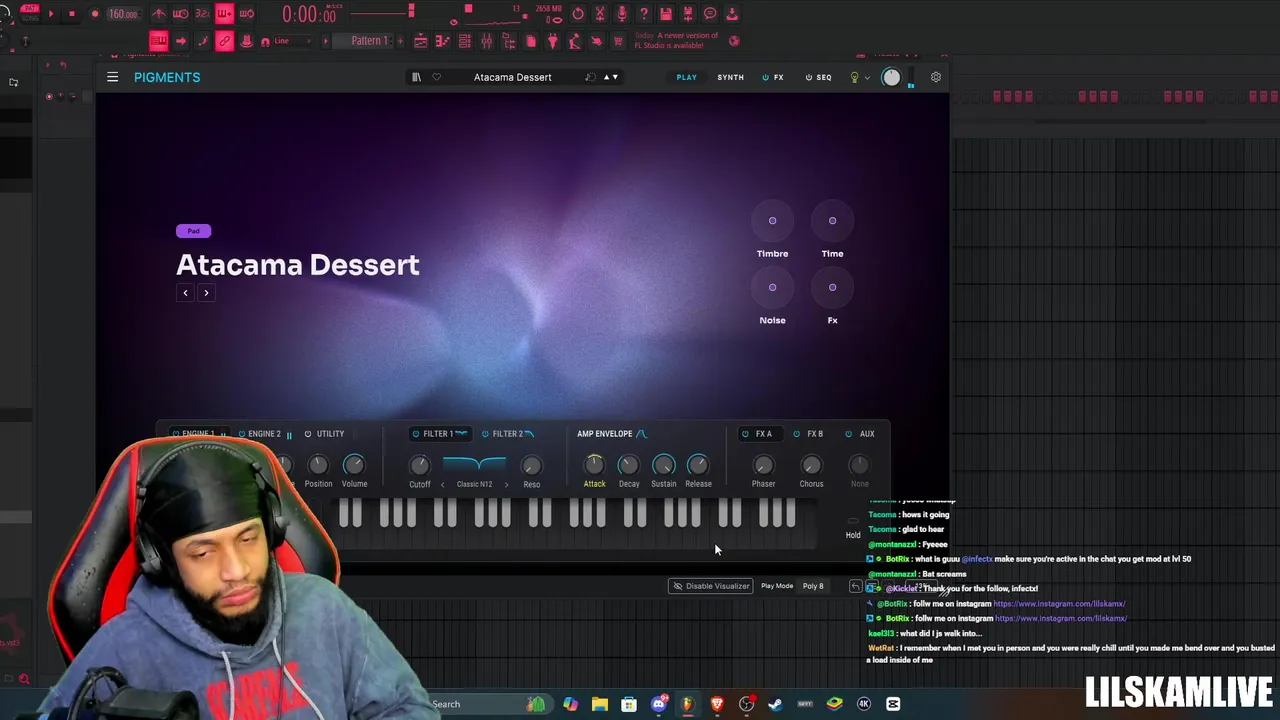The width and height of the screenshot is (1280, 720).
Task: Switch to the FX tab
Action: [x=779, y=77]
